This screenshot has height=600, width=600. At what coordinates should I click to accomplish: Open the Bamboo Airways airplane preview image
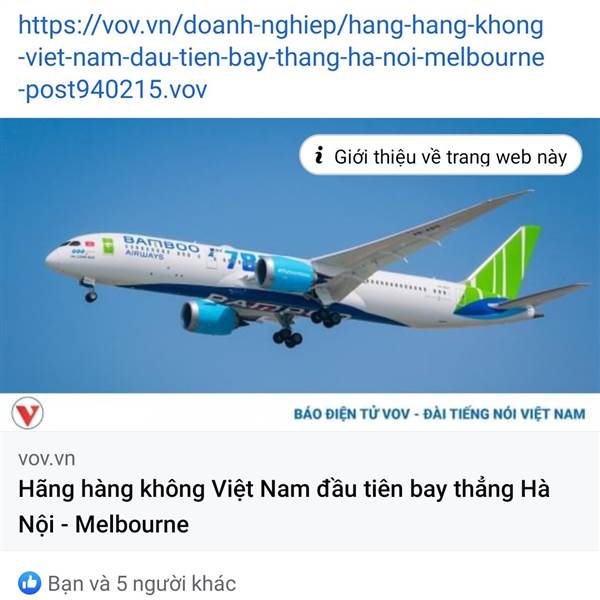300,255
